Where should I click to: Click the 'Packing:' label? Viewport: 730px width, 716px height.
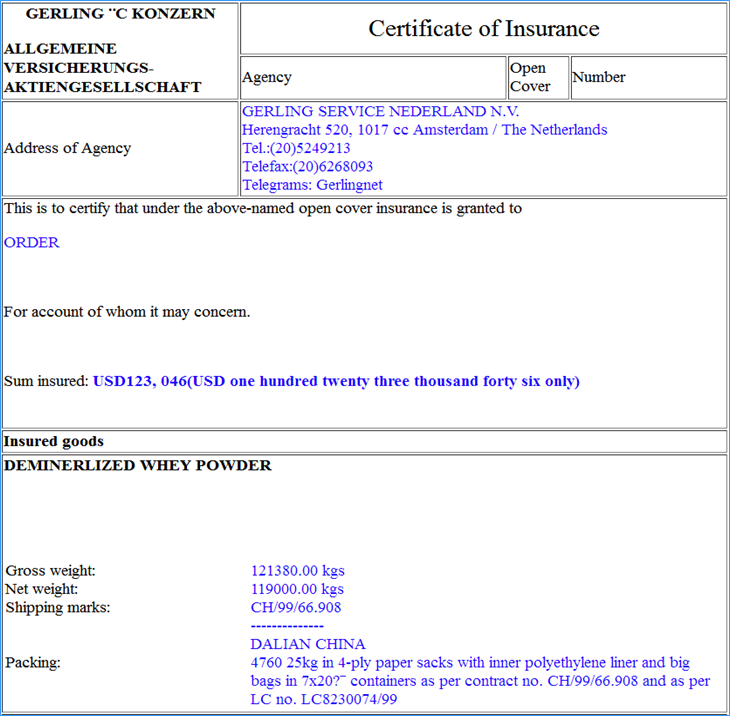(33, 662)
